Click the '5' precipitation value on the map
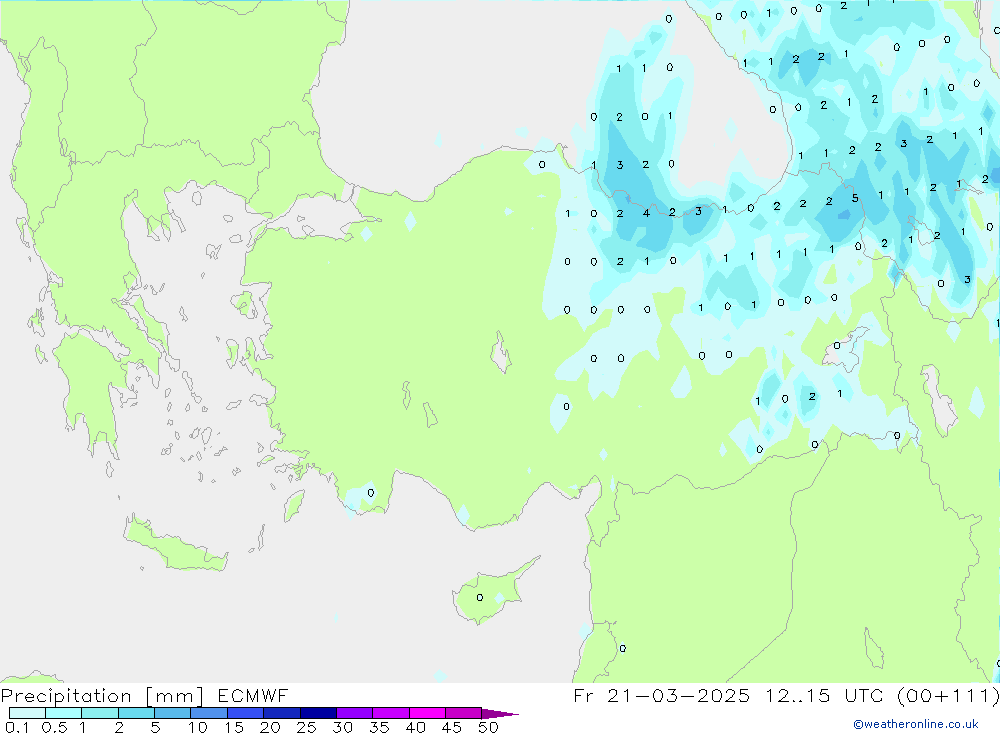This screenshot has height=733, width=1000. coord(855,198)
